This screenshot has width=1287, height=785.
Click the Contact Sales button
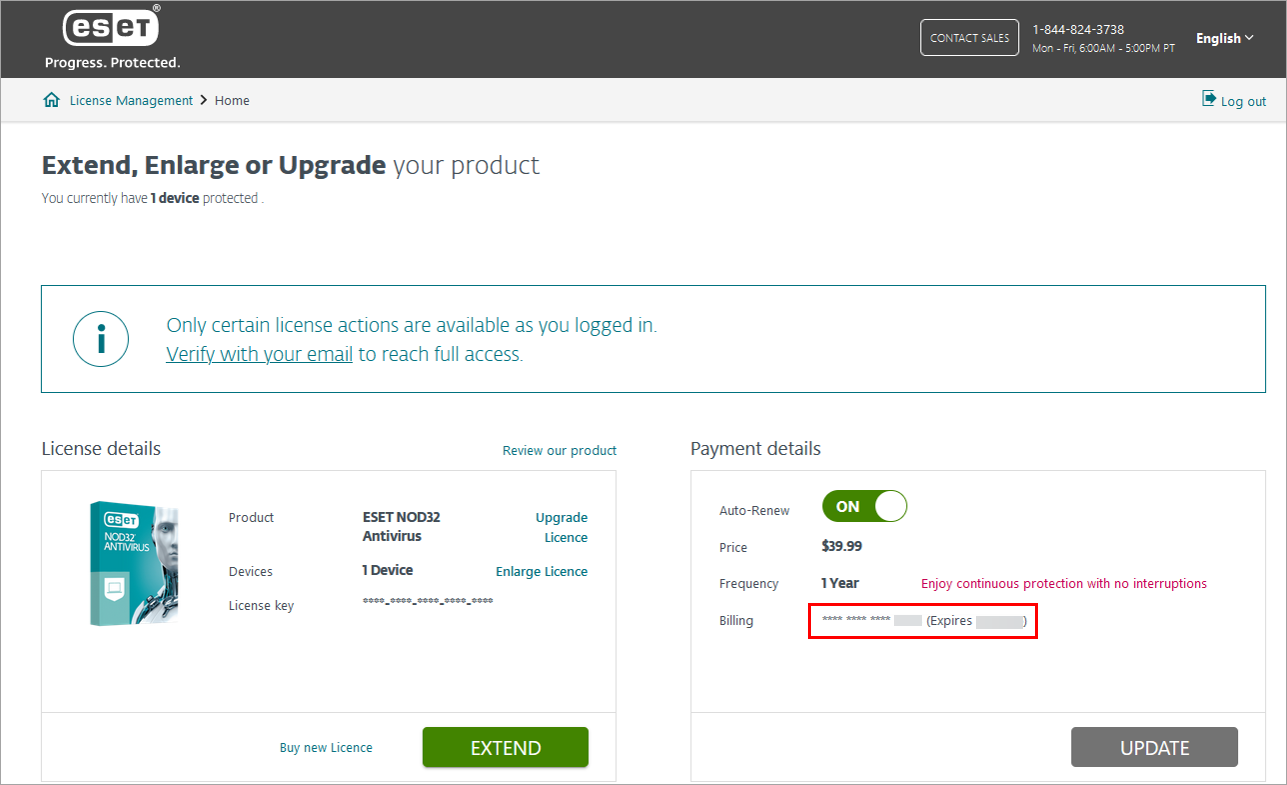(969, 38)
